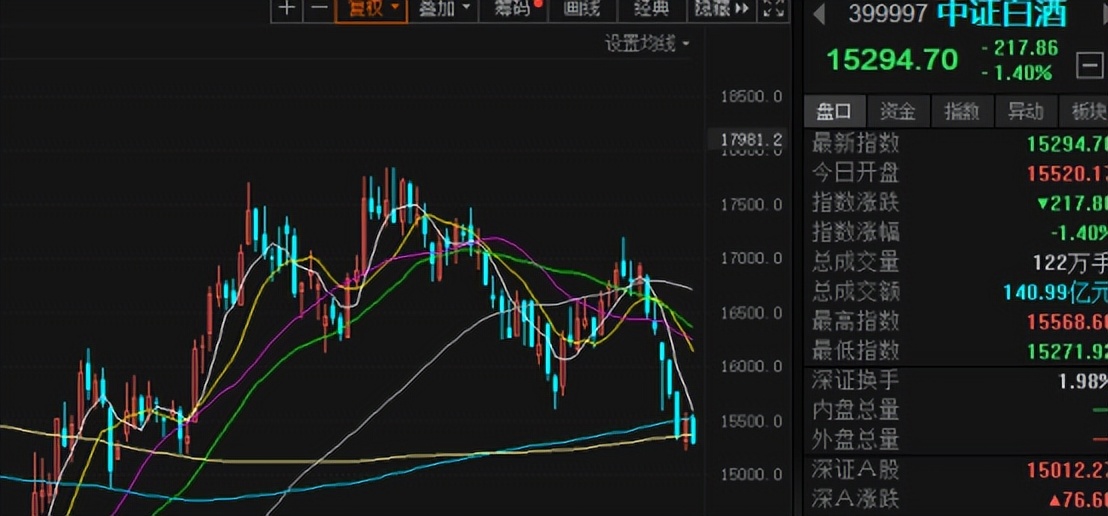Click the 深证换手 row label
1108x516 pixels.
pos(855,380)
